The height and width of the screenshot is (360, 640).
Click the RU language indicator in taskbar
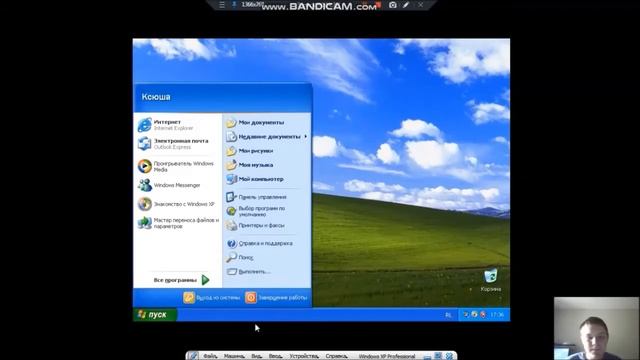(x=449, y=315)
